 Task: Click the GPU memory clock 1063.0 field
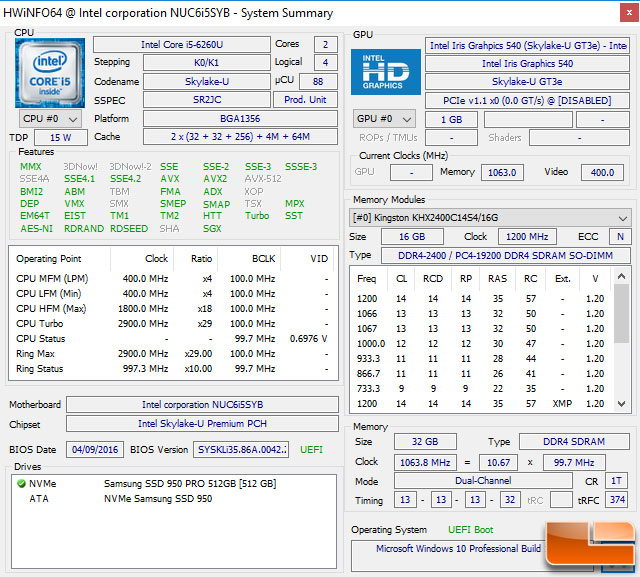tap(502, 172)
